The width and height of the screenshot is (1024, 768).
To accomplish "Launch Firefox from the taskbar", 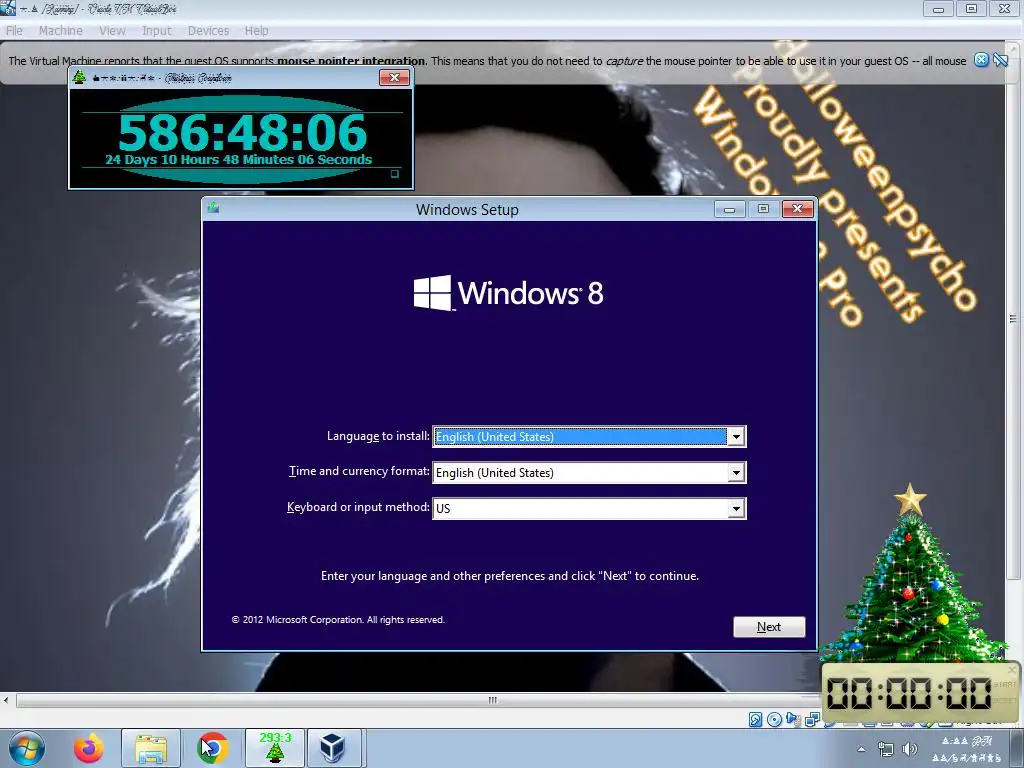I will click(x=88, y=748).
